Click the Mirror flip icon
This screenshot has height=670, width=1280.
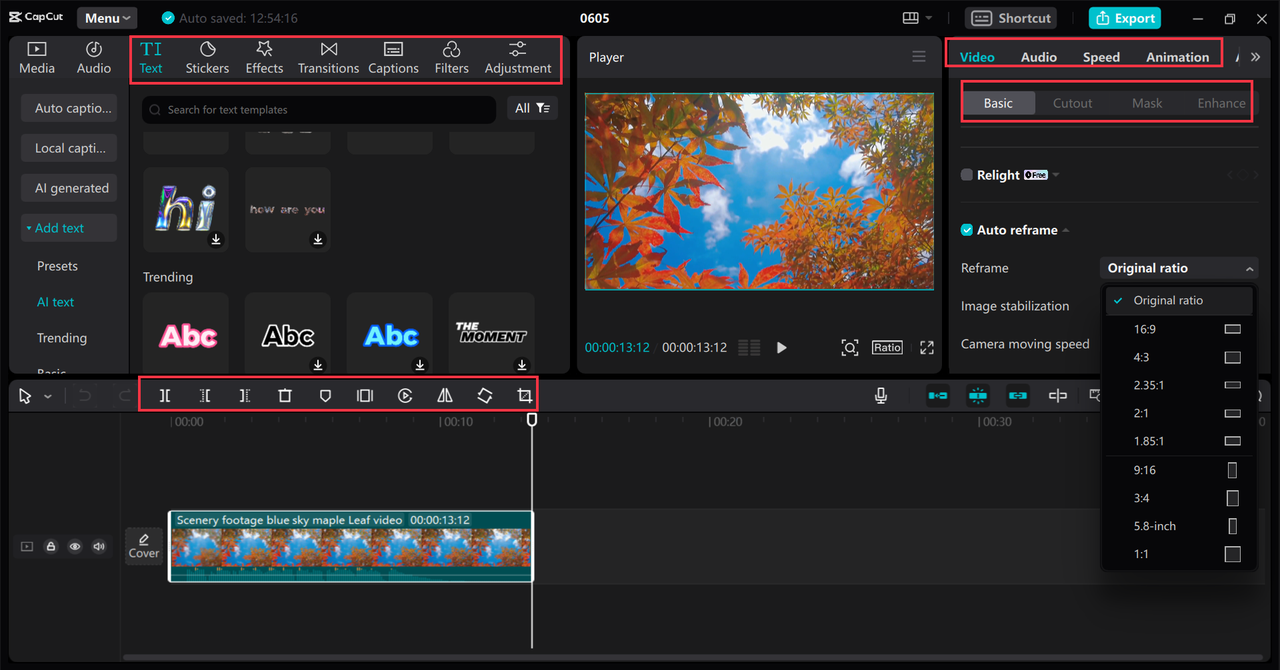pos(445,396)
